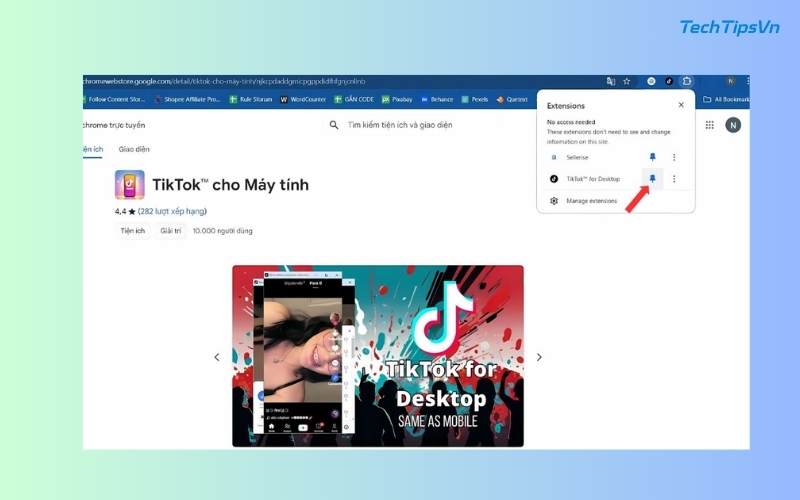Click the chrome trực tuyến store title
This screenshot has height=500, width=800.
click(x=114, y=125)
